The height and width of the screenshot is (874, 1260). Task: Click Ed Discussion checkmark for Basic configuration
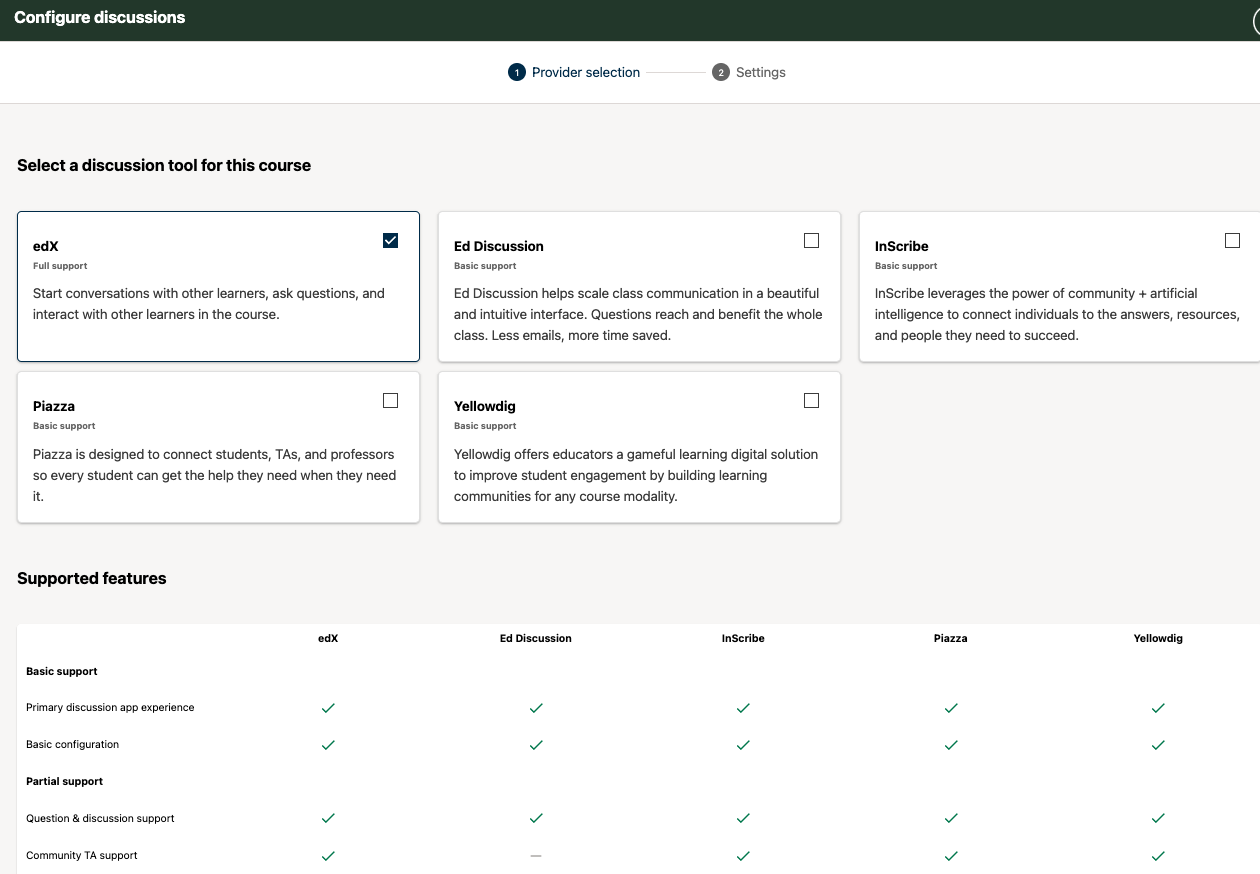click(536, 745)
